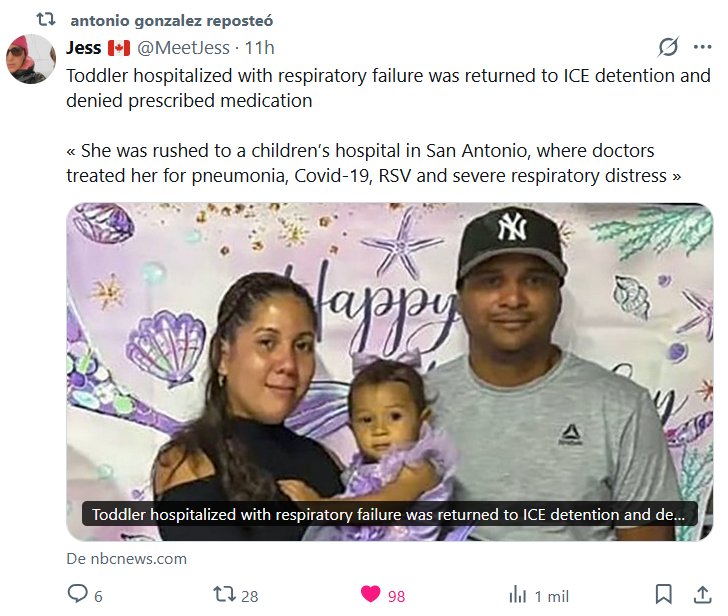This screenshot has height=616, width=728.
Task: Open Jess's profile picture avatar
Action: 31,59
